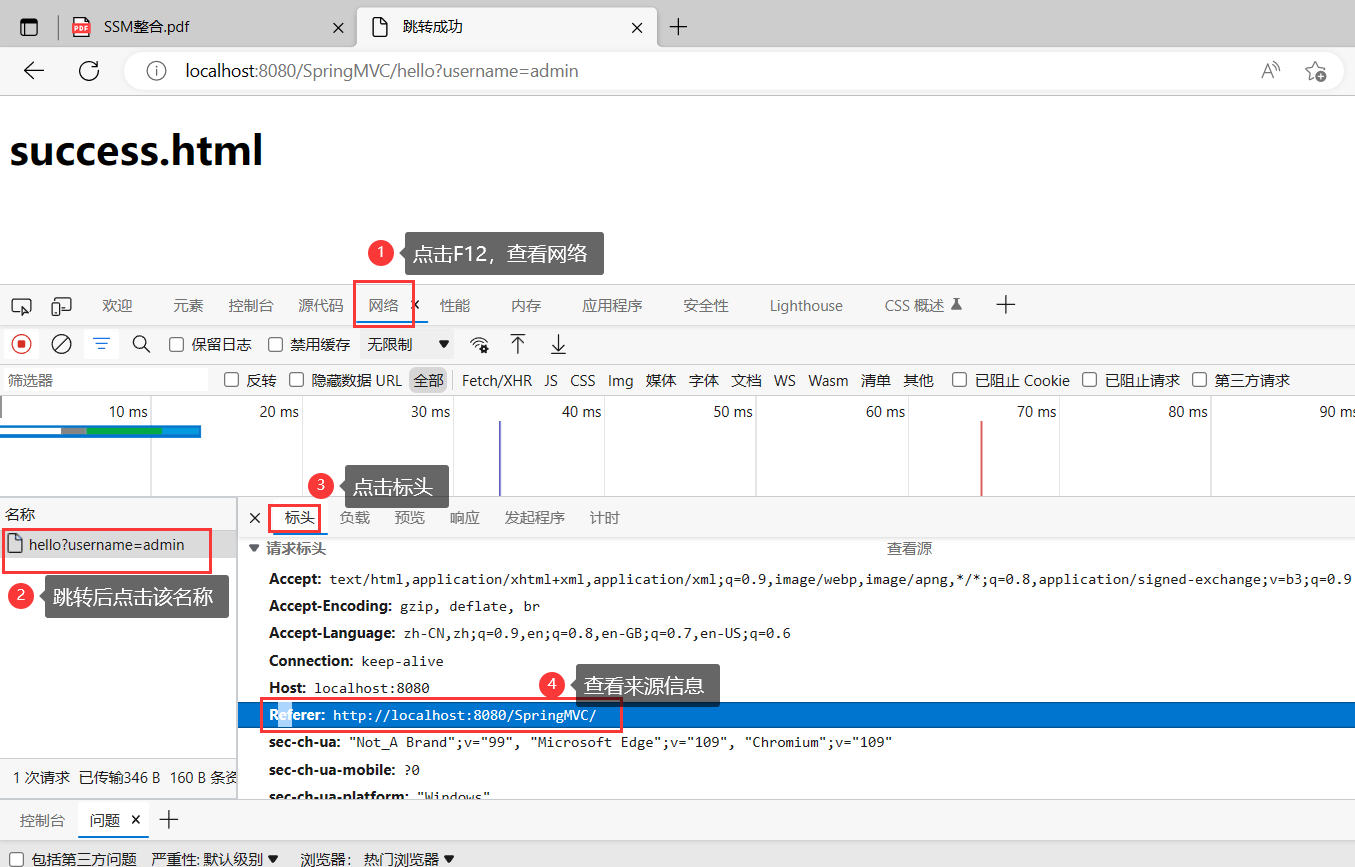
Task: Open the 响应 request detail tab
Action: point(465,518)
